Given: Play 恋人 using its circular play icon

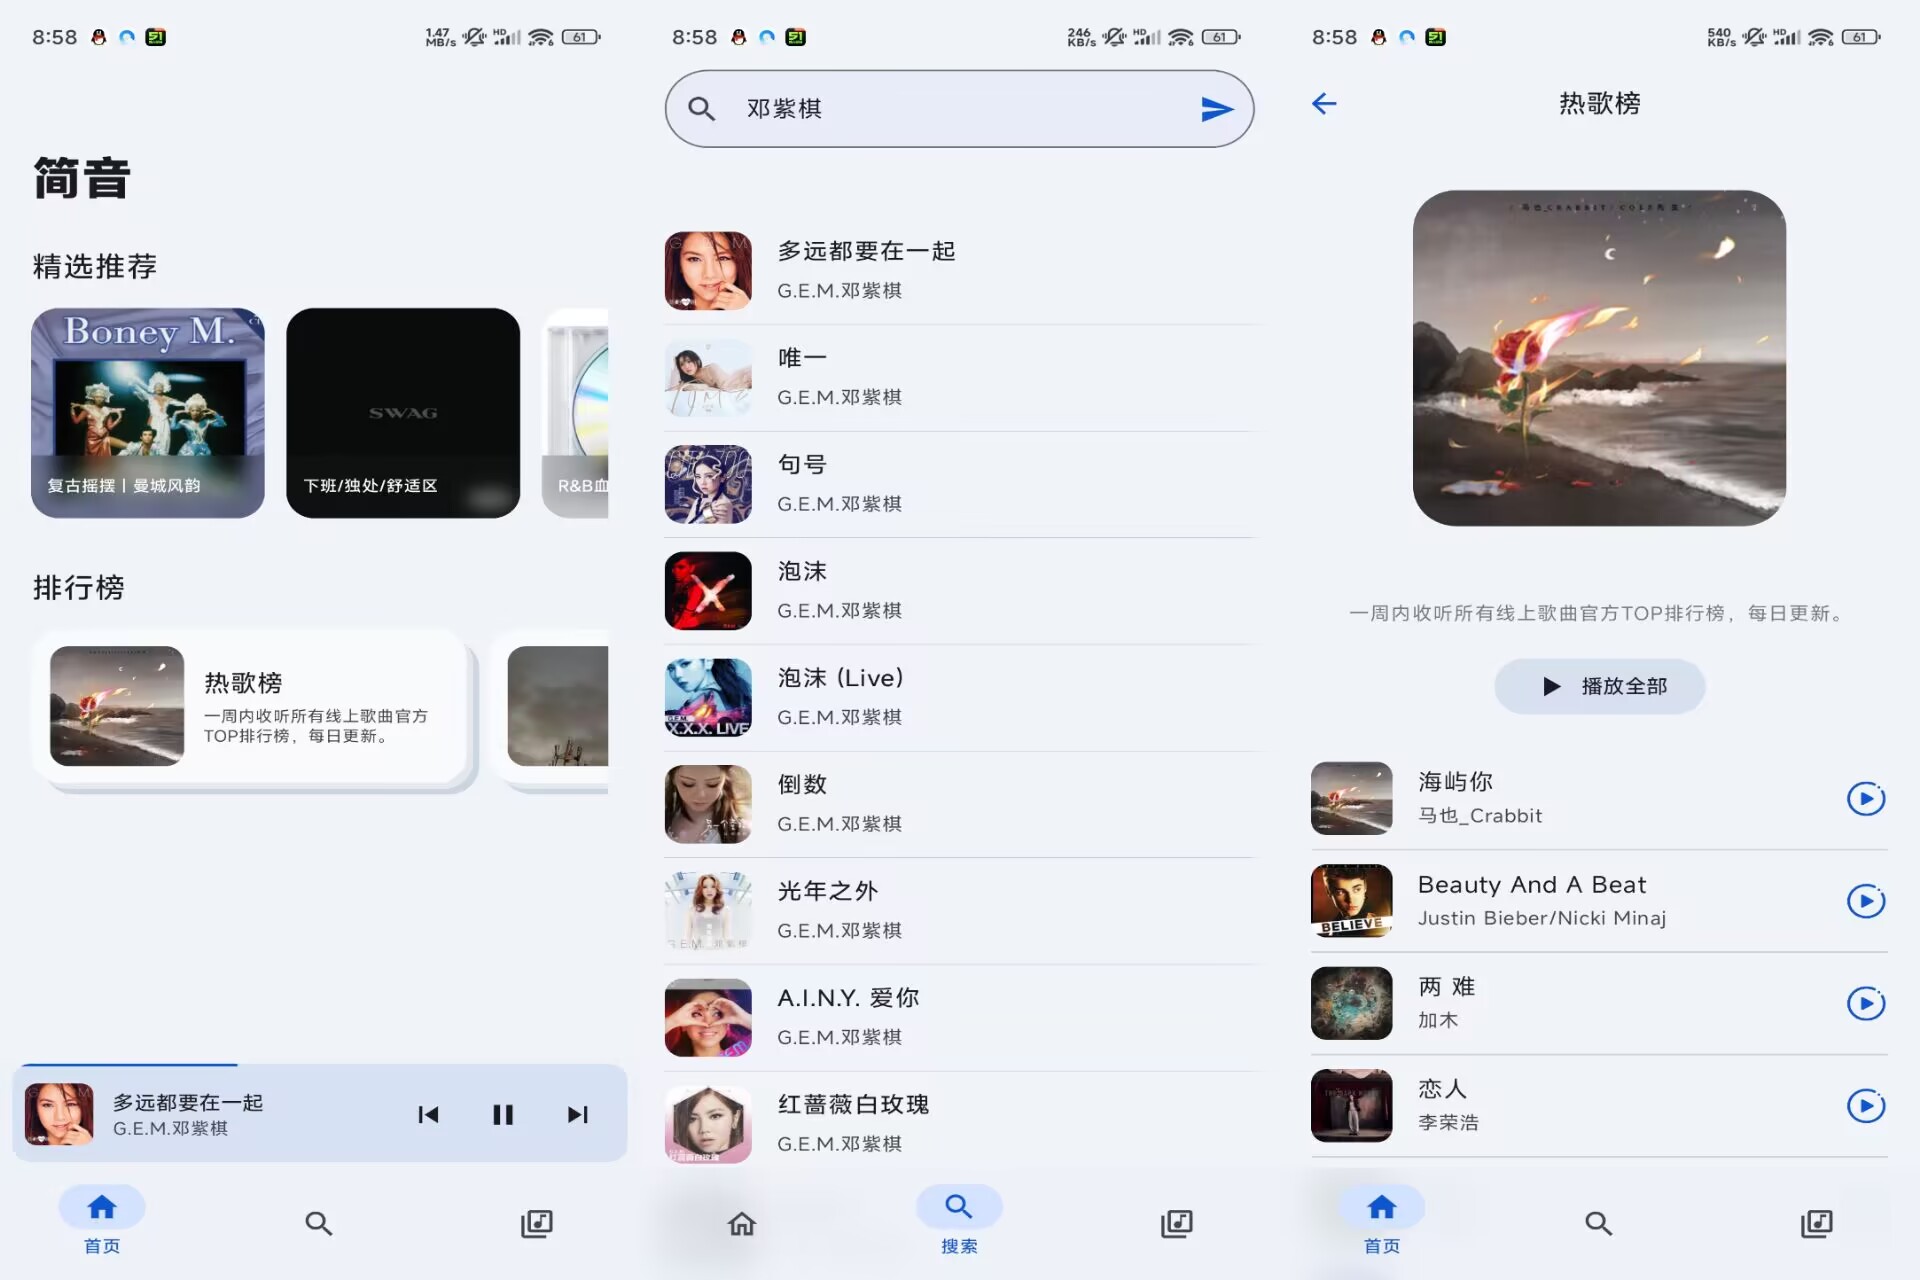Looking at the screenshot, I should 1866,1106.
